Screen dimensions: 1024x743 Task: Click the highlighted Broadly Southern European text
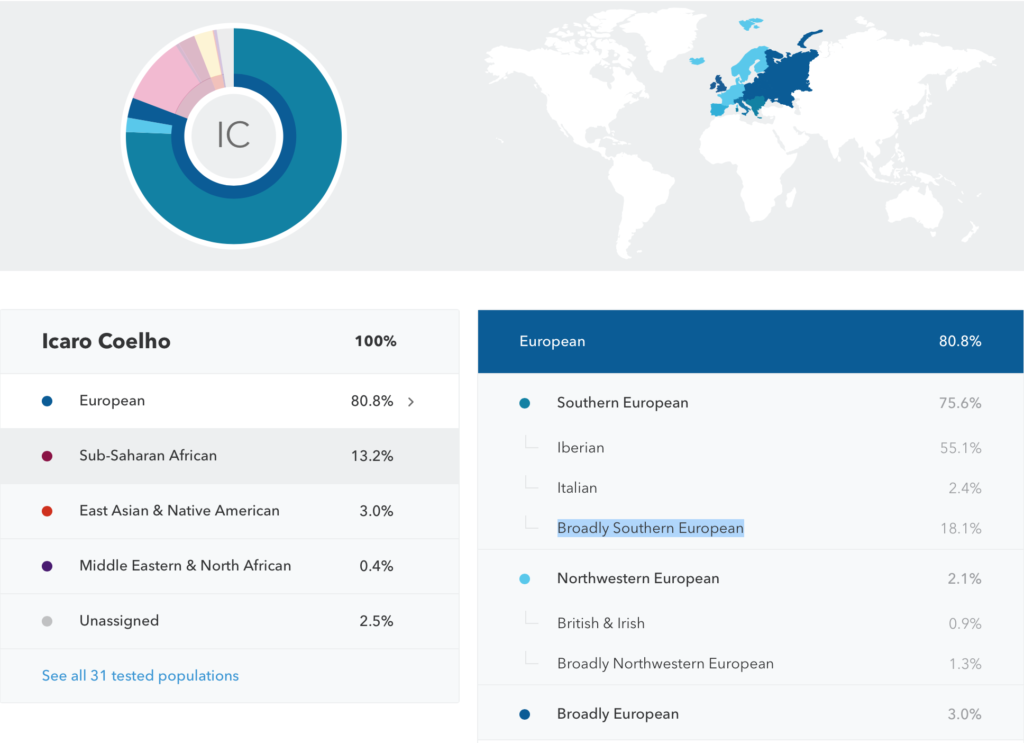click(650, 528)
